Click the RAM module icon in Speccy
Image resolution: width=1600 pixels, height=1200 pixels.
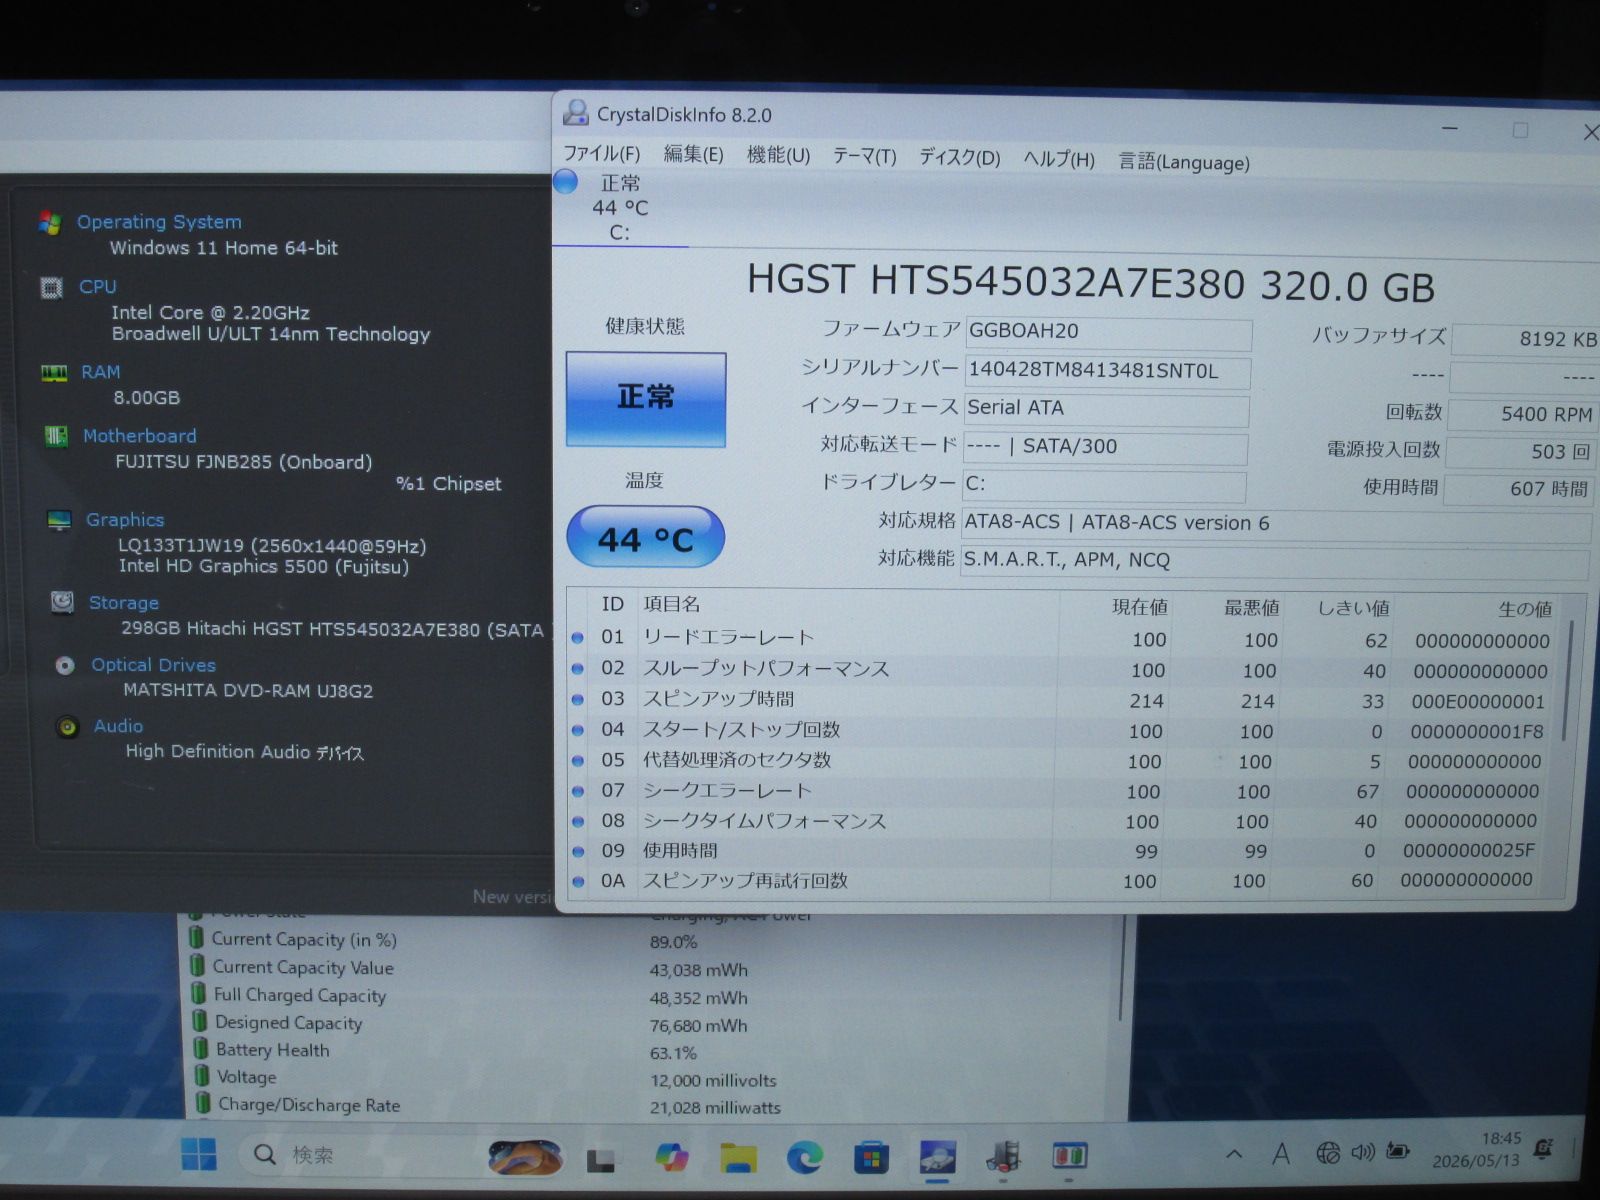point(54,373)
